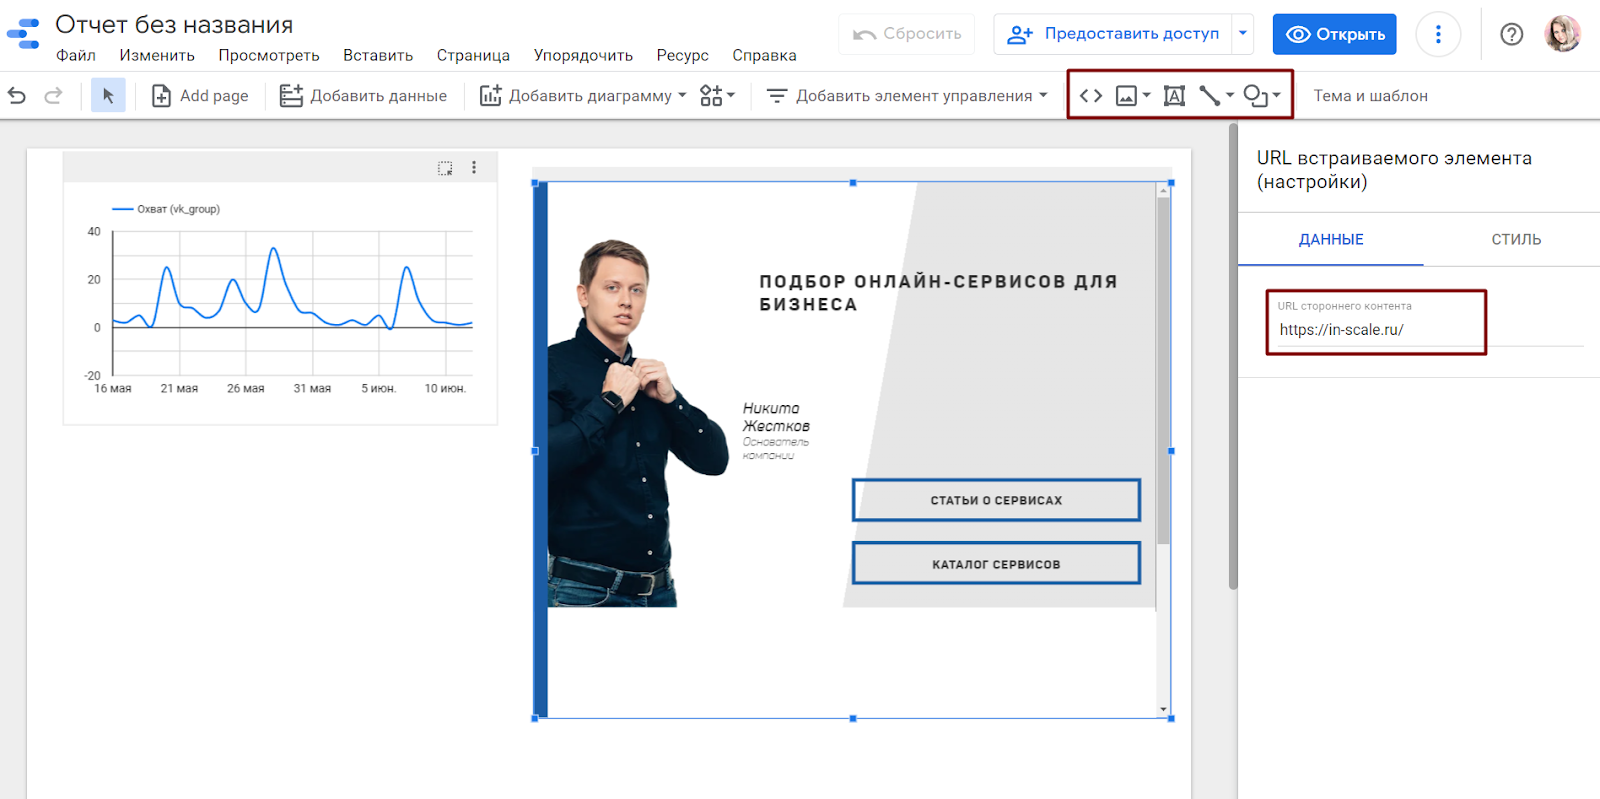This screenshot has height=799, width=1600.
Task: Open the three-dot more options menu
Action: pyautogui.click(x=1438, y=35)
